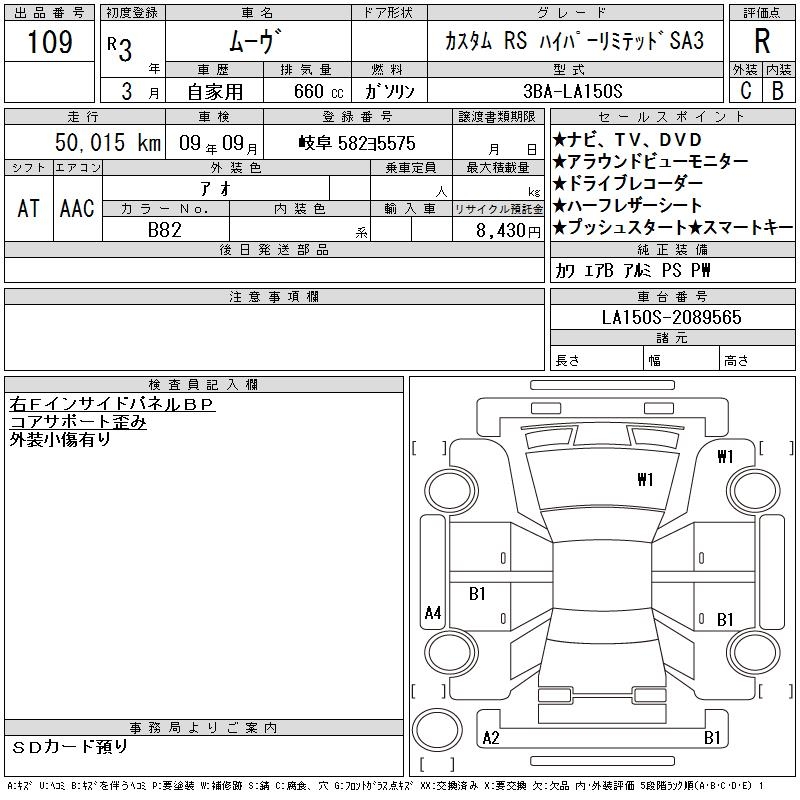Click the W1 mark on the hood
Image resolution: width=800 pixels, height=800 pixels.
(x=645, y=480)
